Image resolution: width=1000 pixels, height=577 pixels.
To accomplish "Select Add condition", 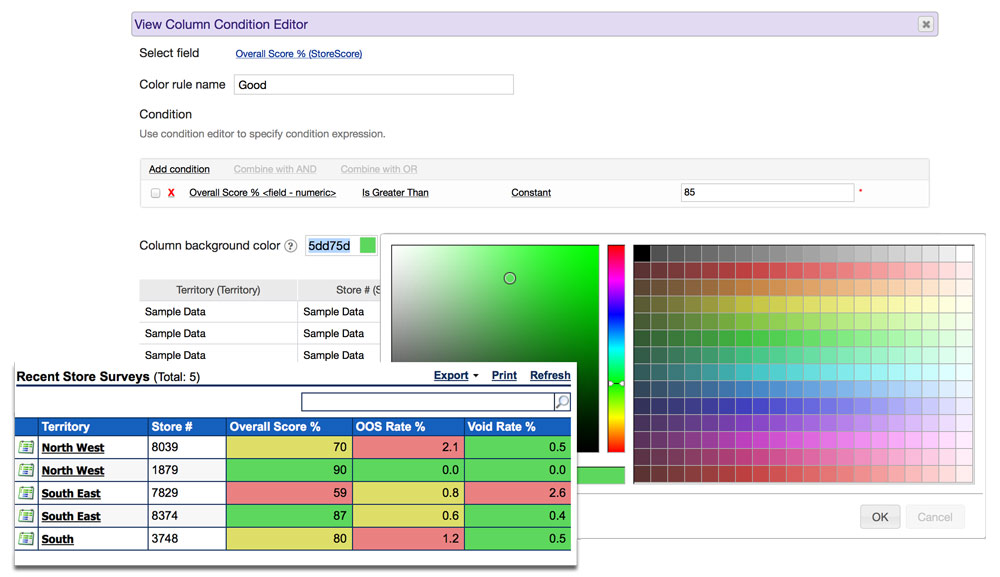I will pos(179,168).
